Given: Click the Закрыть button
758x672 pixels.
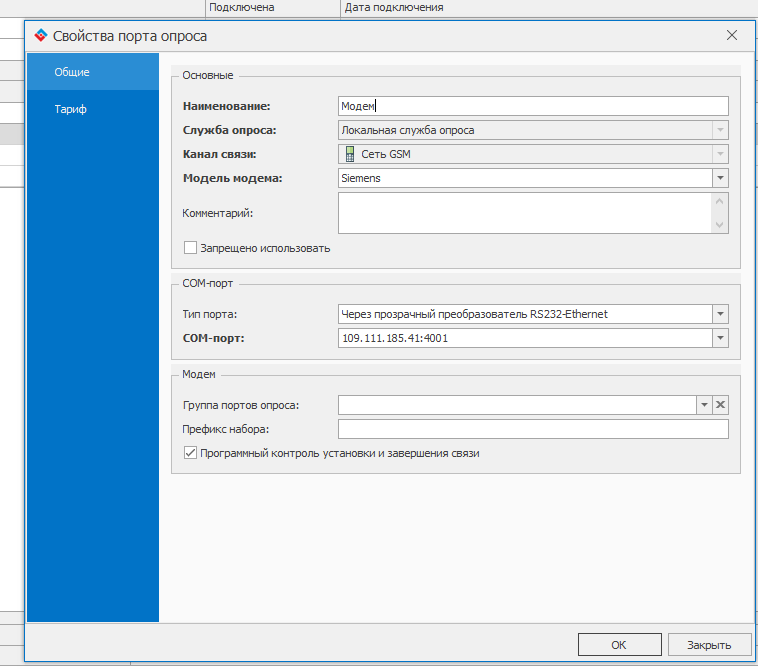Looking at the screenshot, I should pos(709,644).
